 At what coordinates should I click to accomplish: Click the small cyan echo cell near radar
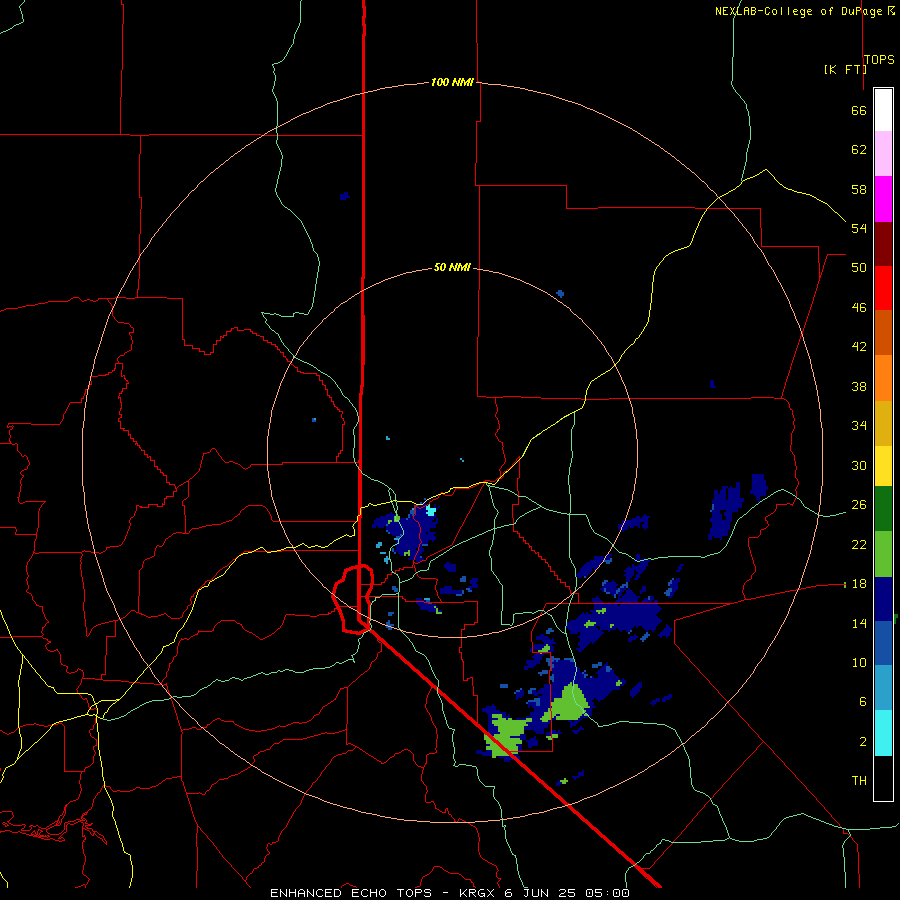pos(430,510)
